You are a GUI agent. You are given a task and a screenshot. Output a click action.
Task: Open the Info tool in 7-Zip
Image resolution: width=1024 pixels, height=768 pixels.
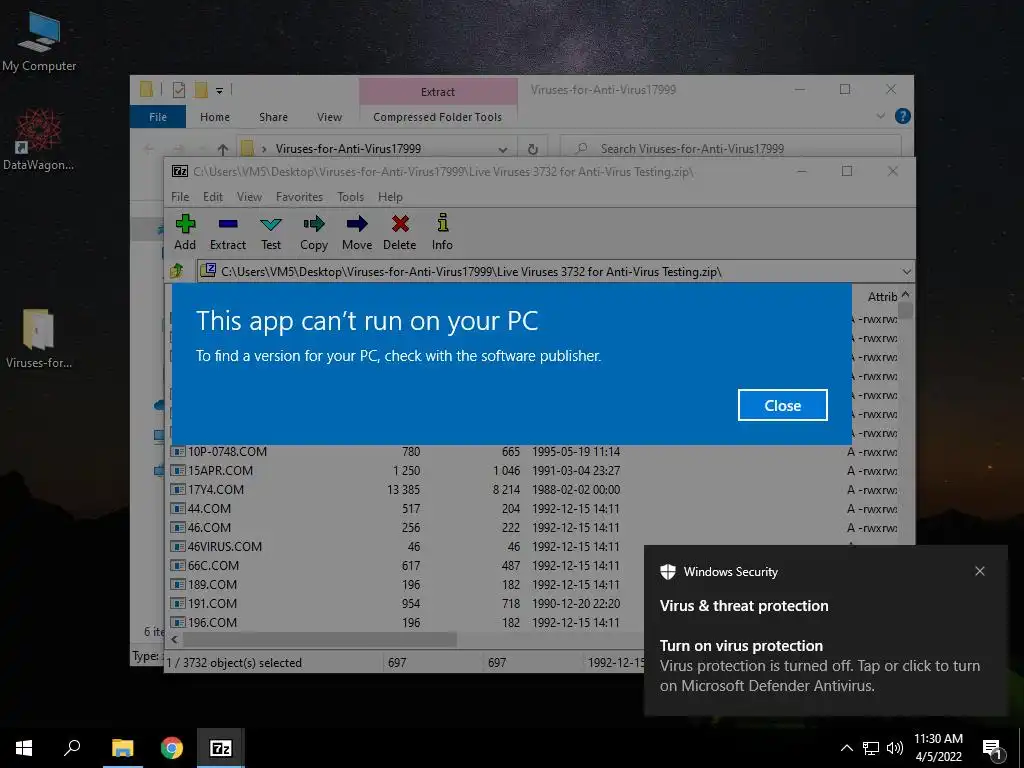(442, 232)
